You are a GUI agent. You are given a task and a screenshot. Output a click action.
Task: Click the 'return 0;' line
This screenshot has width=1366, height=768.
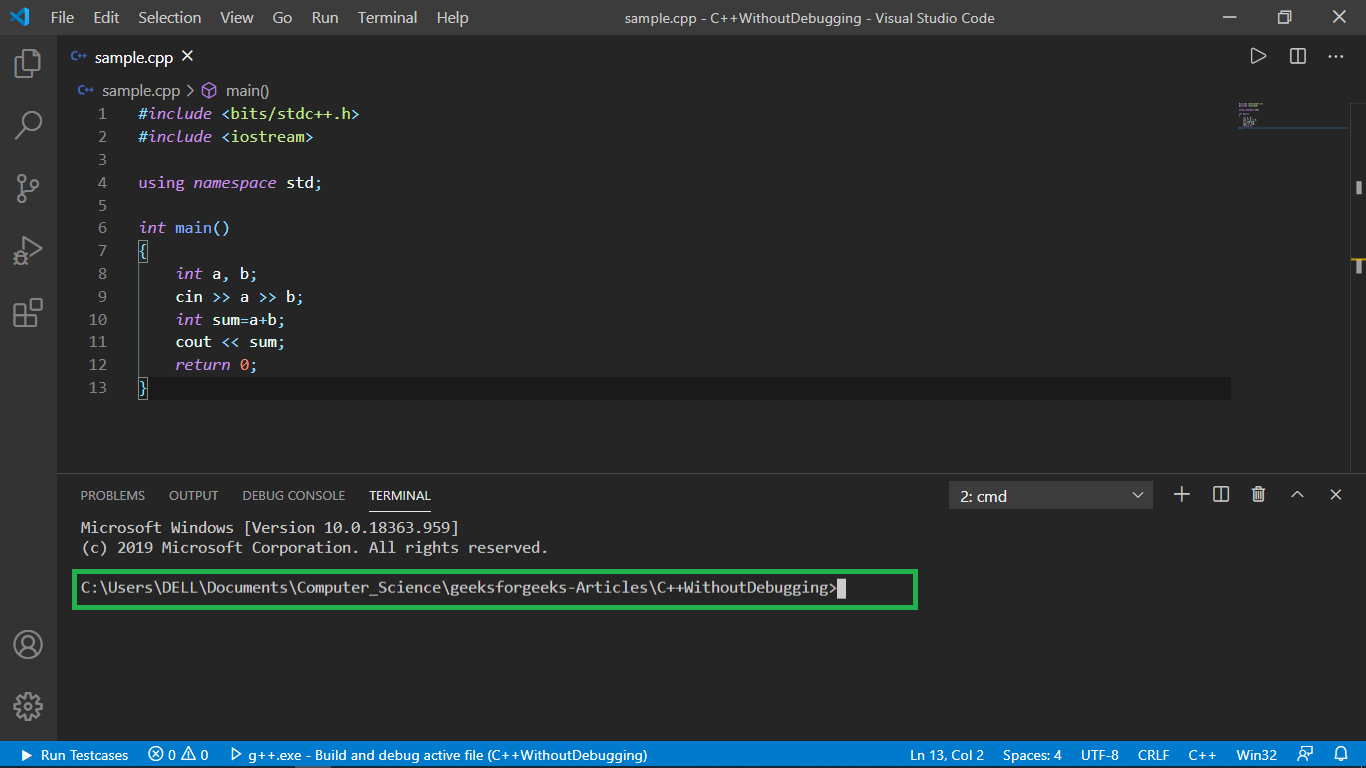(216, 365)
